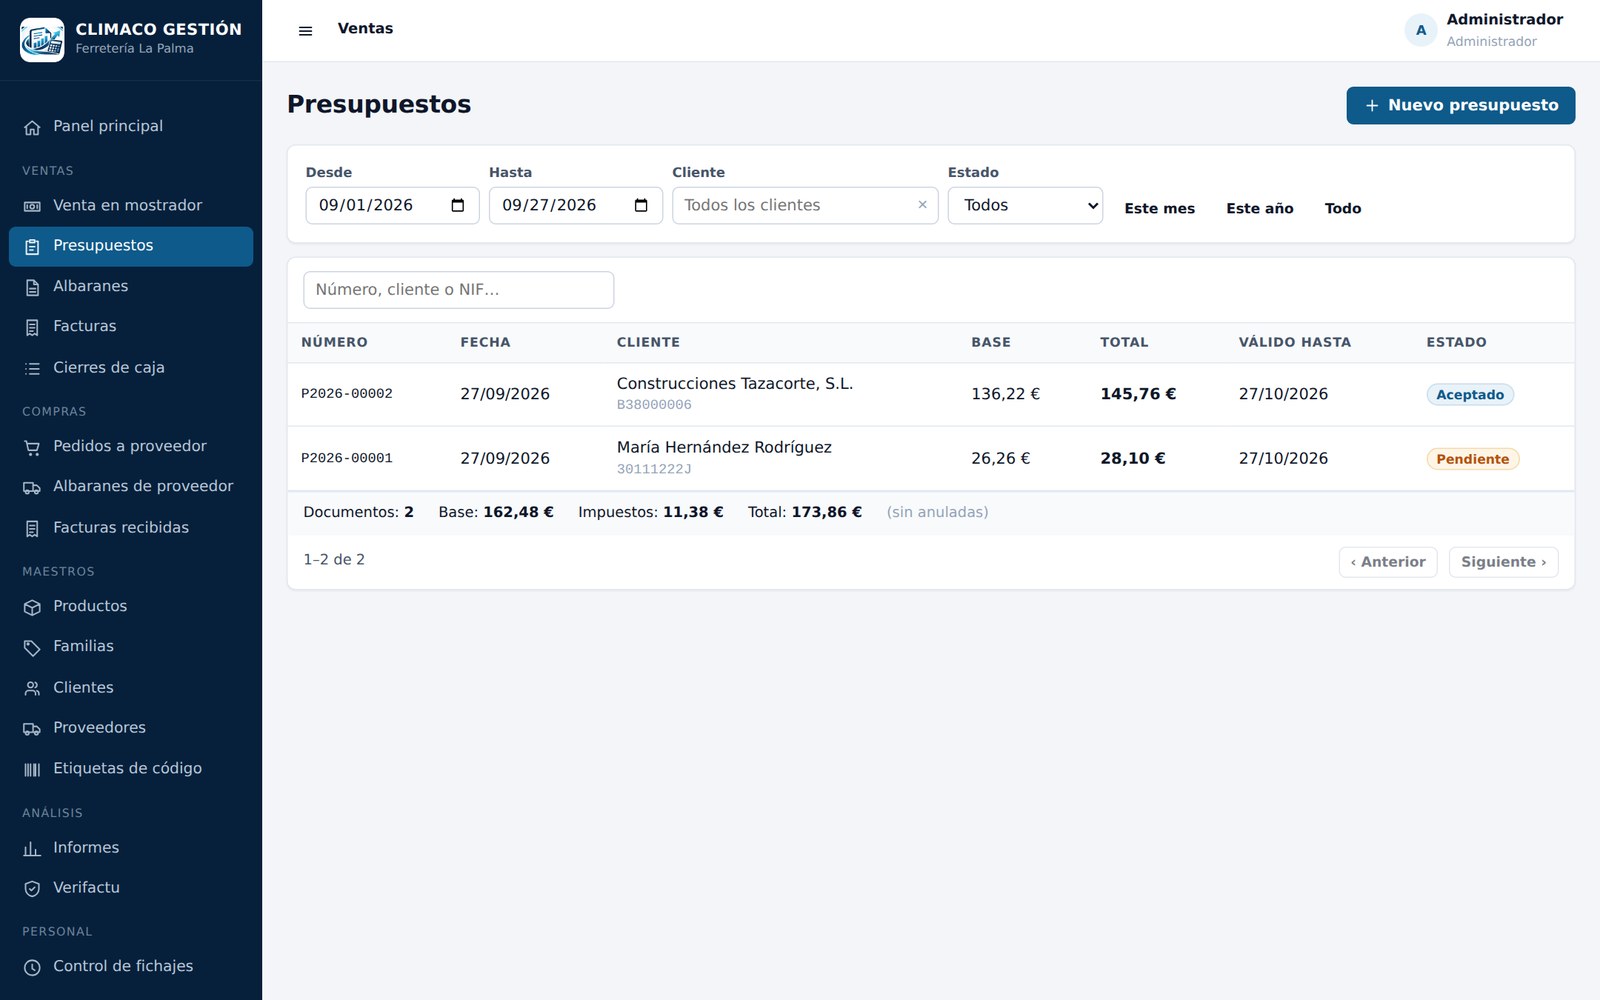Image resolution: width=1600 pixels, height=1000 pixels.
Task: Open the Todos los clientes combo box
Action: pyautogui.click(x=805, y=206)
